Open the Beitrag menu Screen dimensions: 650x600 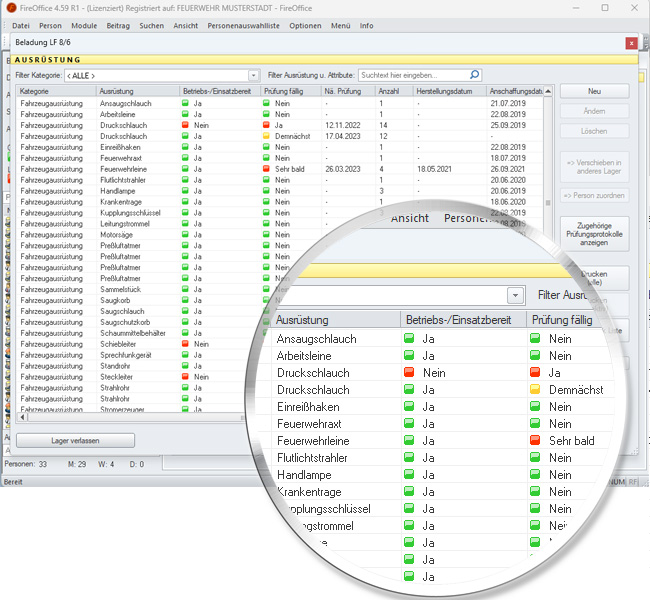[x=118, y=25]
